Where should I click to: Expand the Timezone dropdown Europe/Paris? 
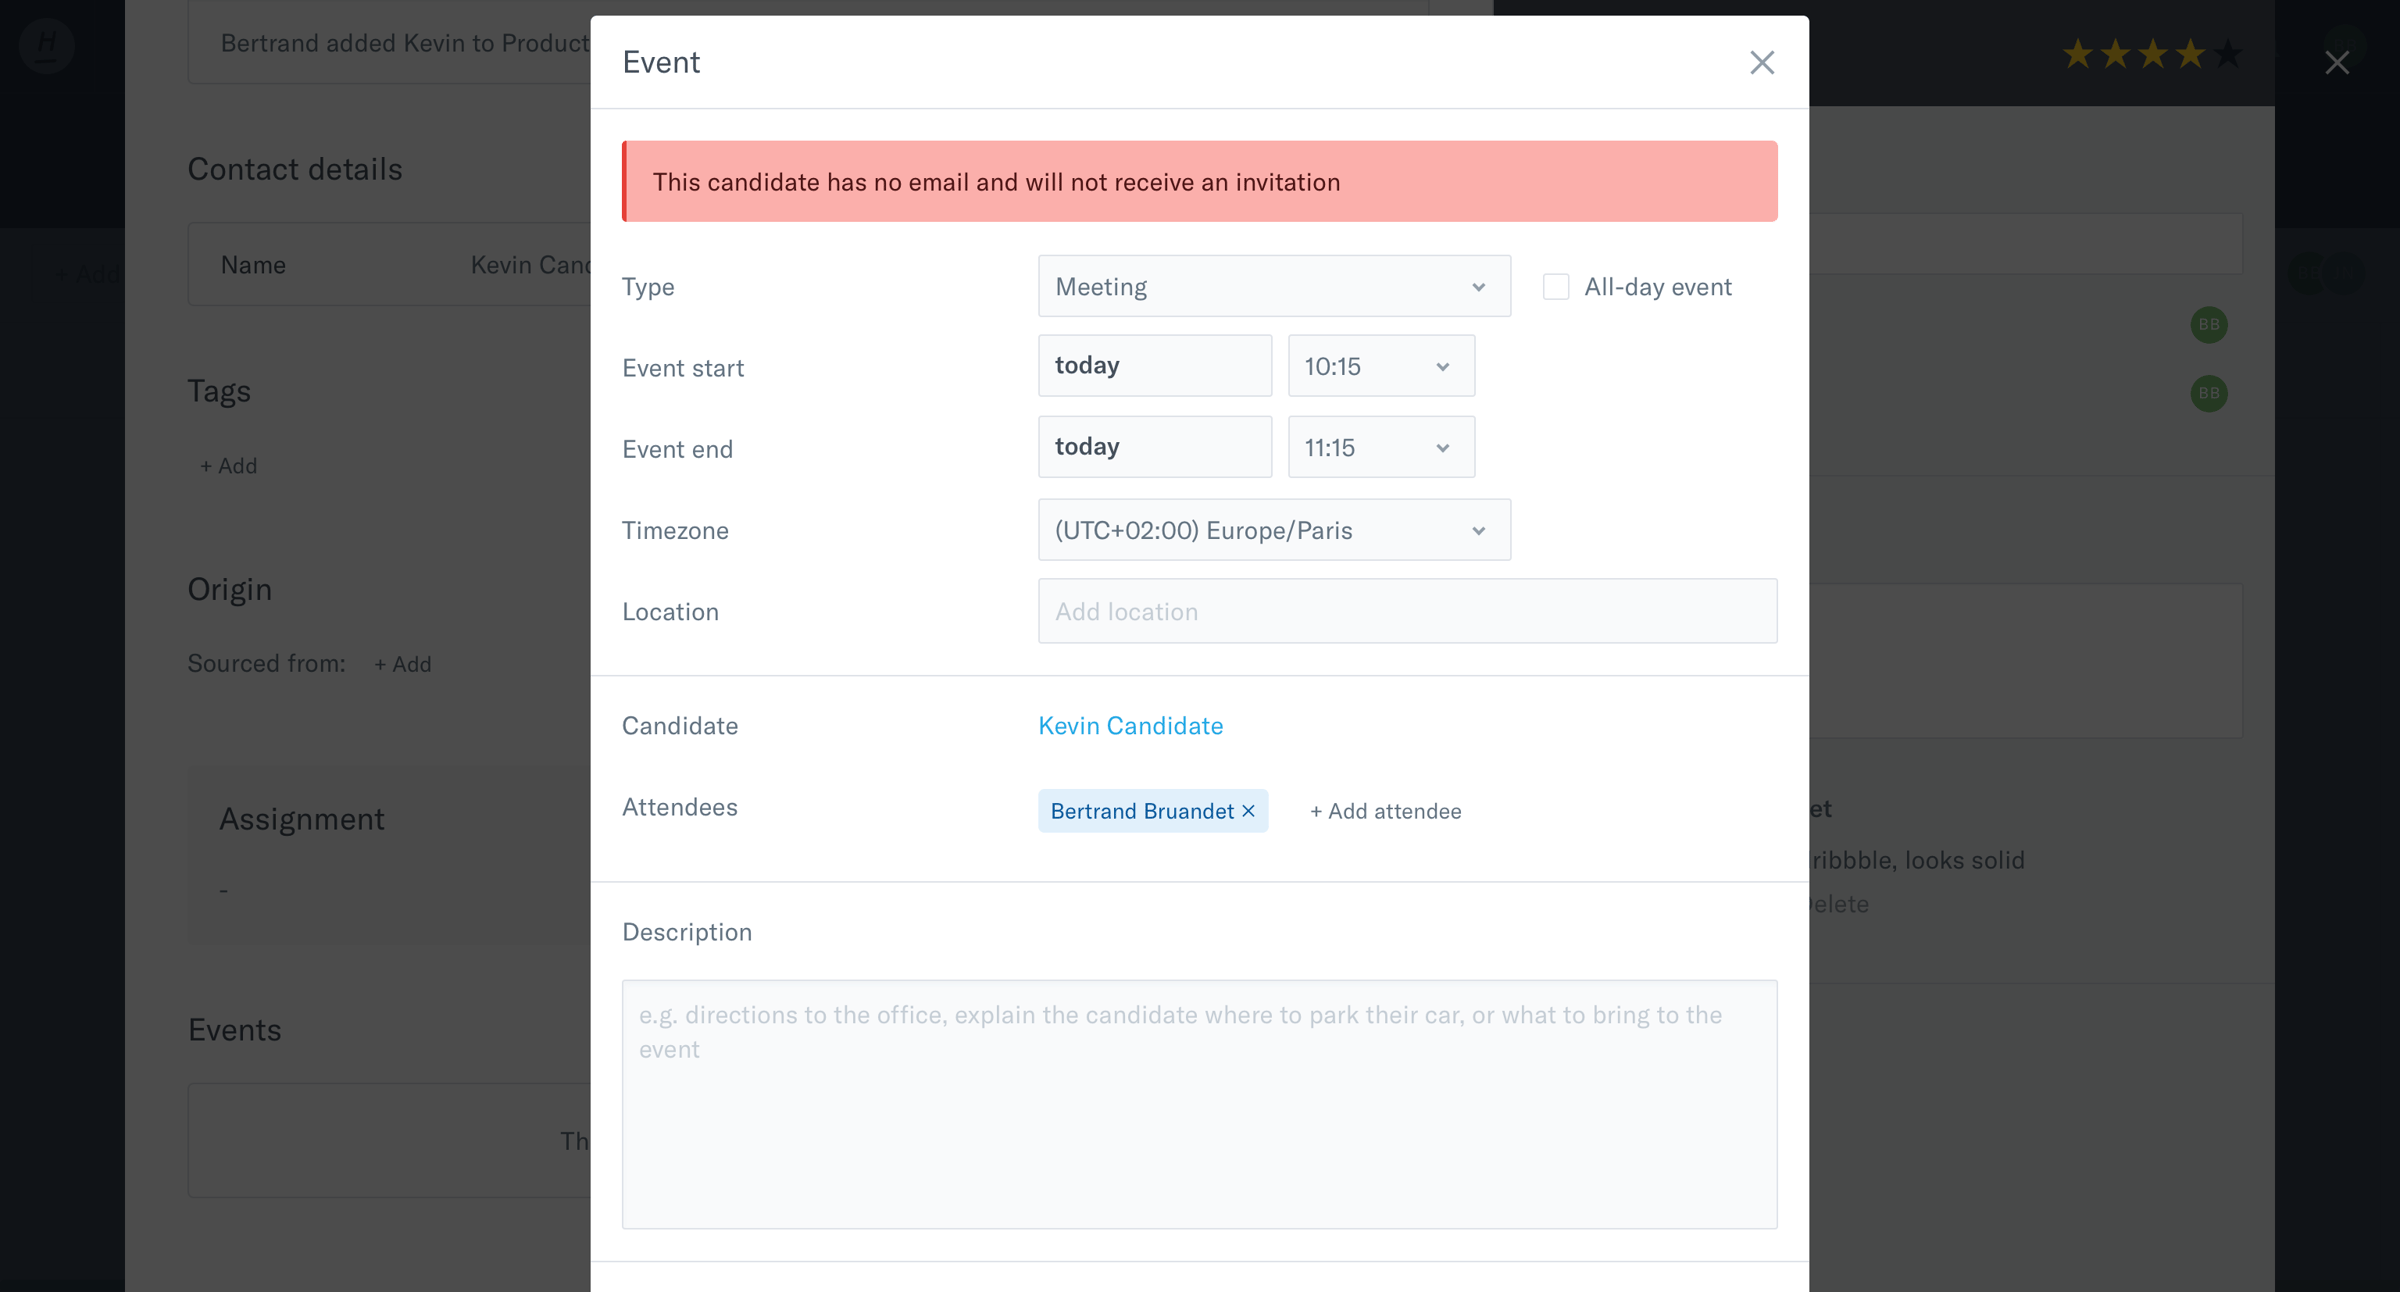[x=1274, y=530]
